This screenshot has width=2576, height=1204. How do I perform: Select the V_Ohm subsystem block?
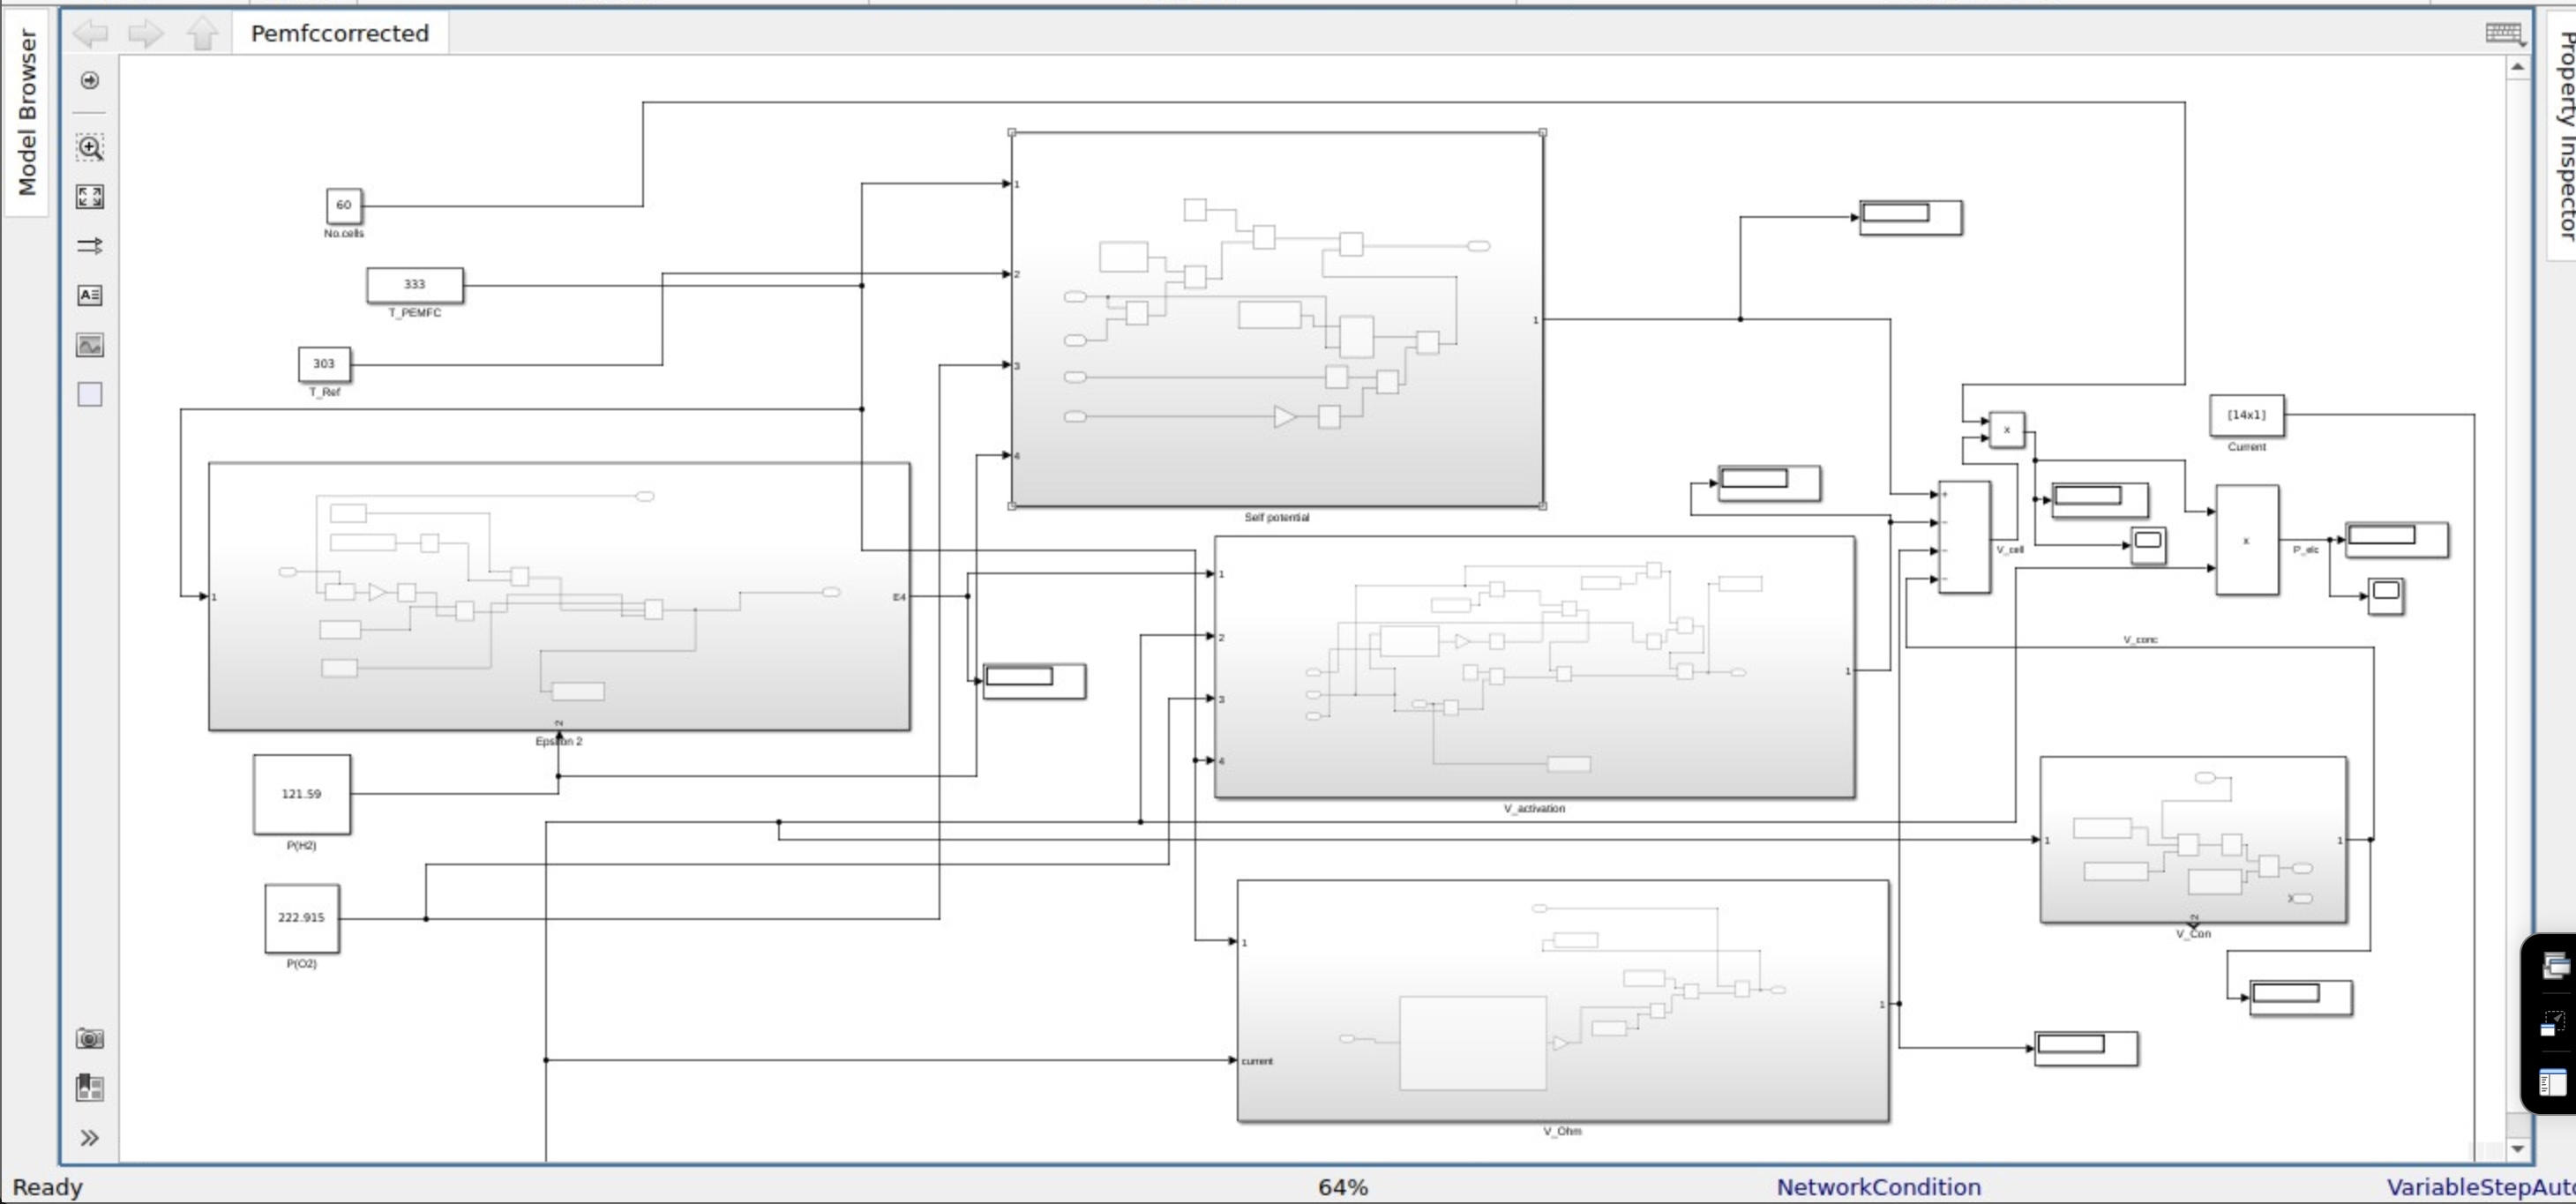pyautogui.click(x=1563, y=1001)
